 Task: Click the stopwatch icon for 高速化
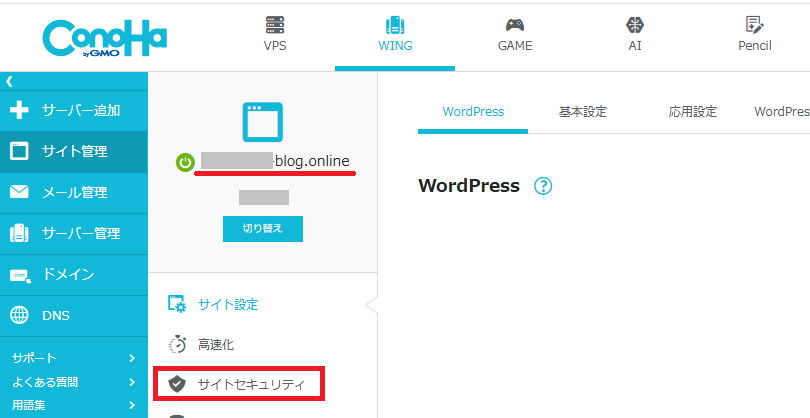(177, 344)
